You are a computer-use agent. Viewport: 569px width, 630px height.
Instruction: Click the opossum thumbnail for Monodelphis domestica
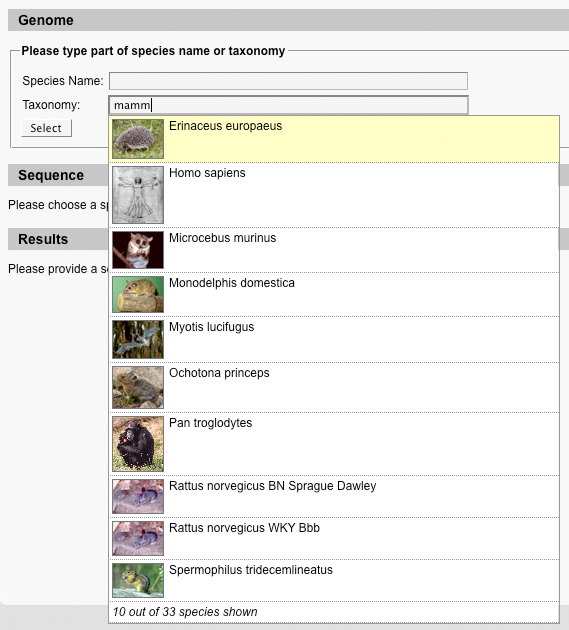[138, 295]
